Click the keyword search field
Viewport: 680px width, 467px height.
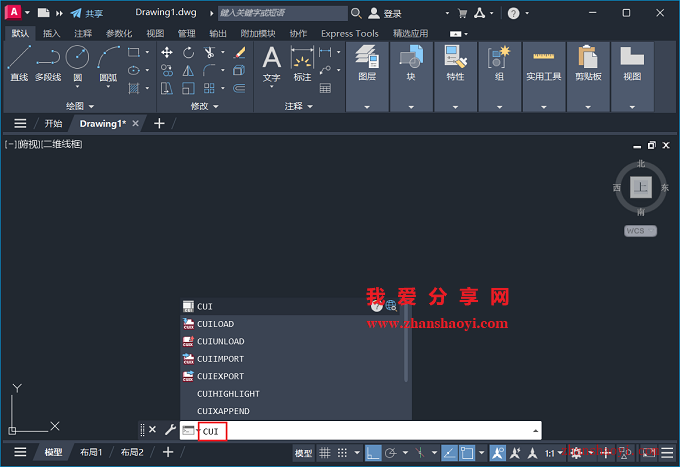click(x=282, y=13)
